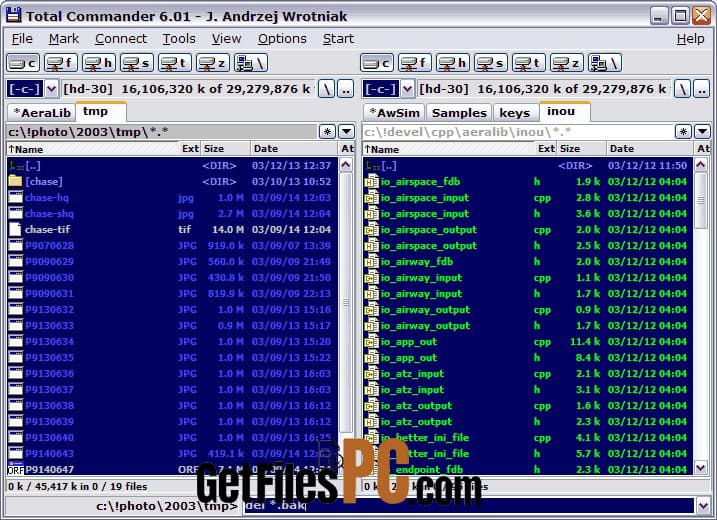717x520 pixels.
Task: Sort right panel by Size column
Action: (x=582, y=149)
